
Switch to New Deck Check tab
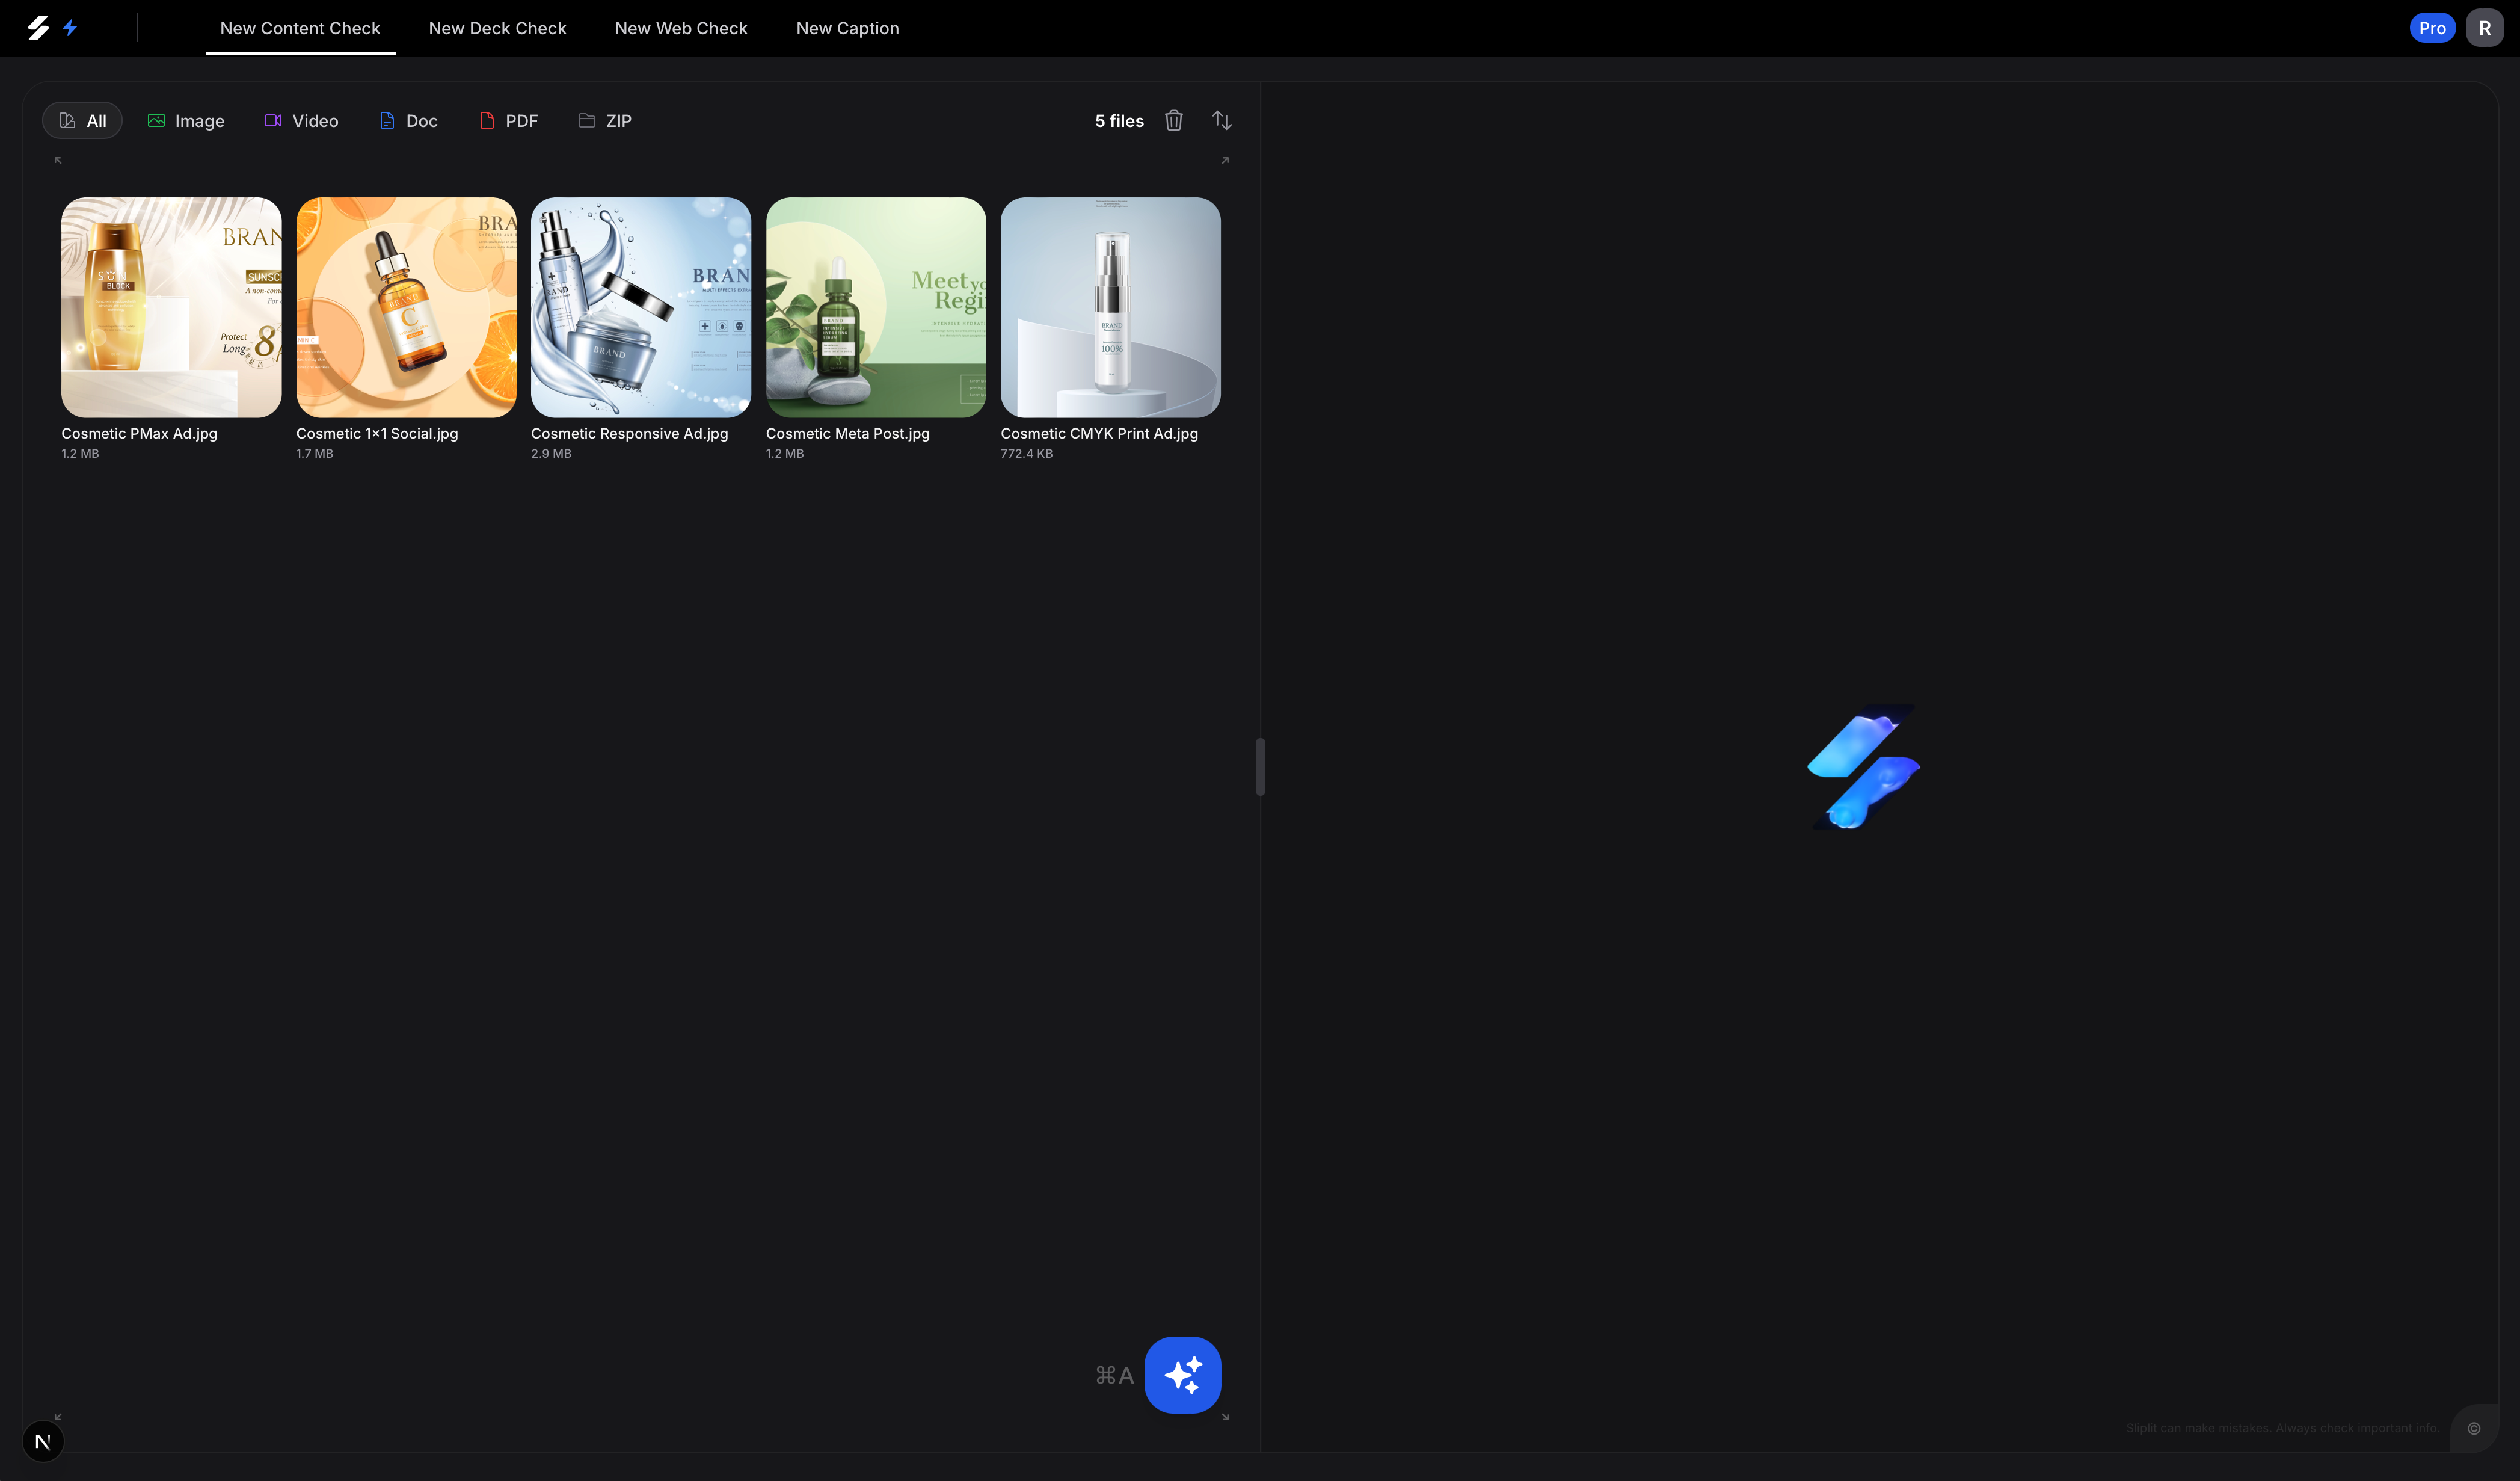point(497,28)
